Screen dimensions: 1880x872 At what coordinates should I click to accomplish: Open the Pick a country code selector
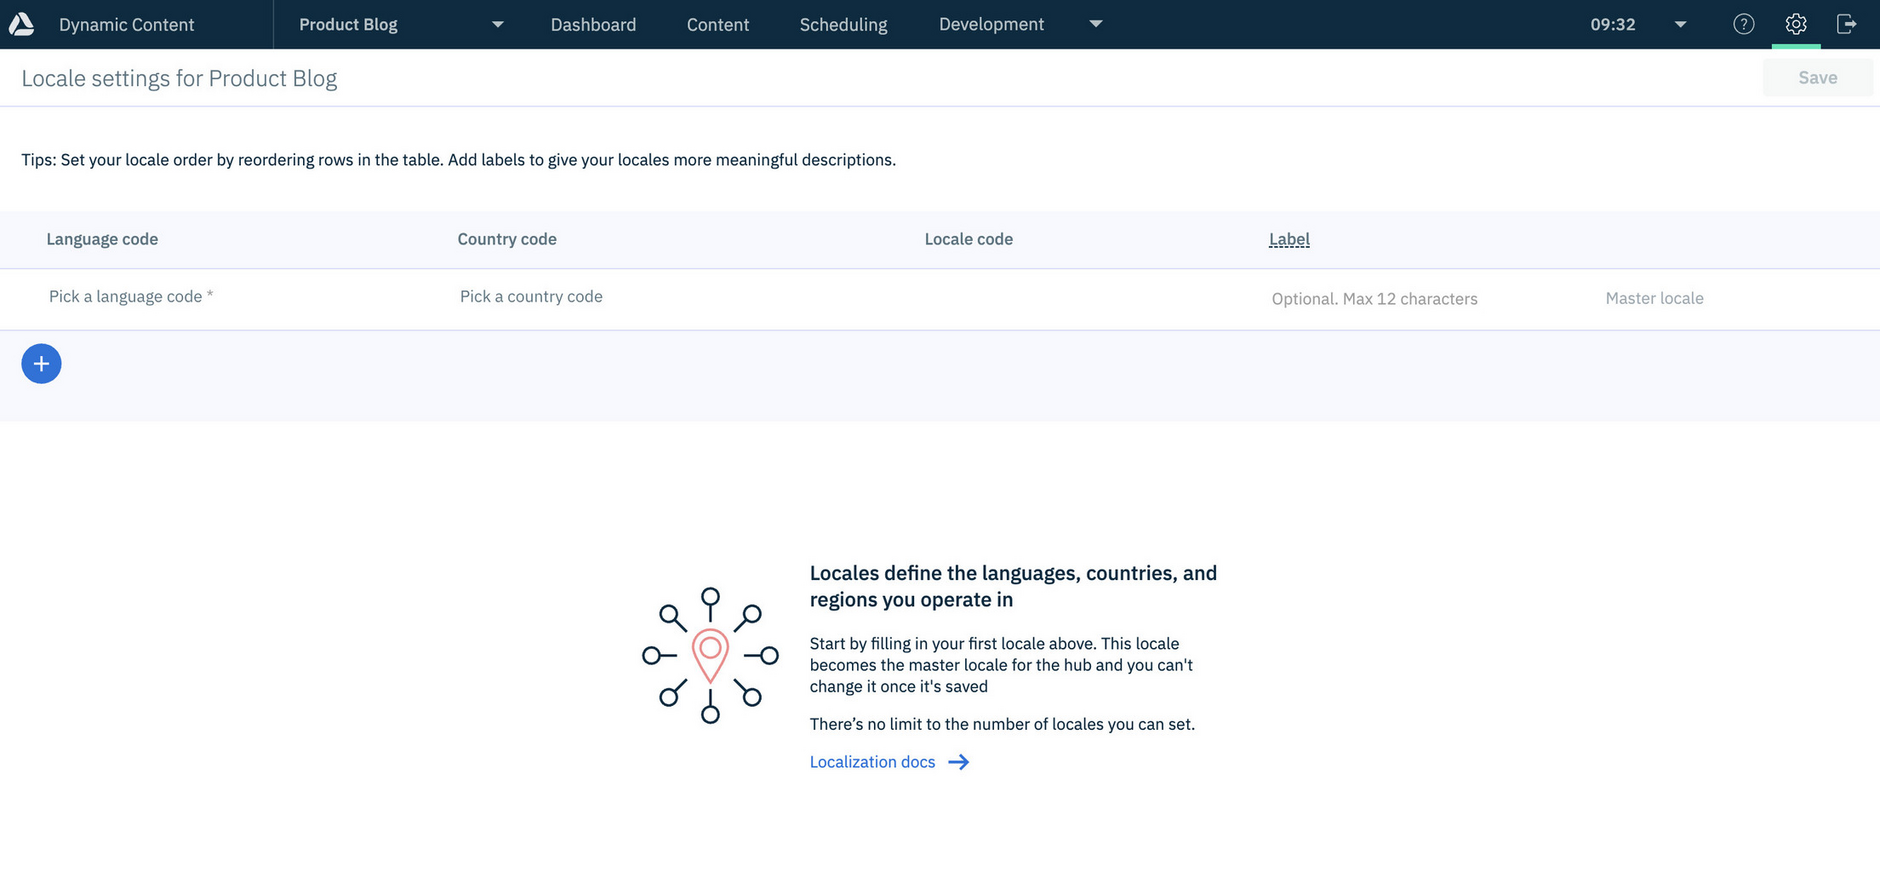pyautogui.click(x=531, y=297)
